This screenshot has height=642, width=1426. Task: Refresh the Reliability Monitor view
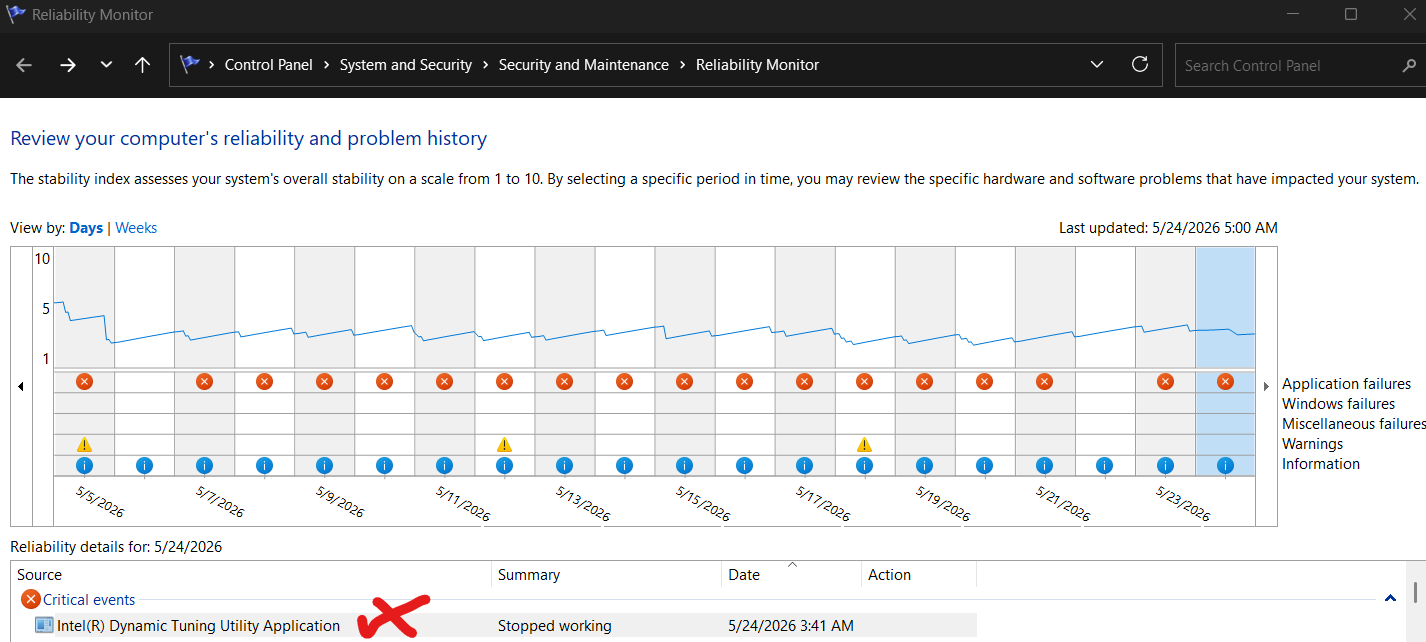pyautogui.click(x=1139, y=65)
